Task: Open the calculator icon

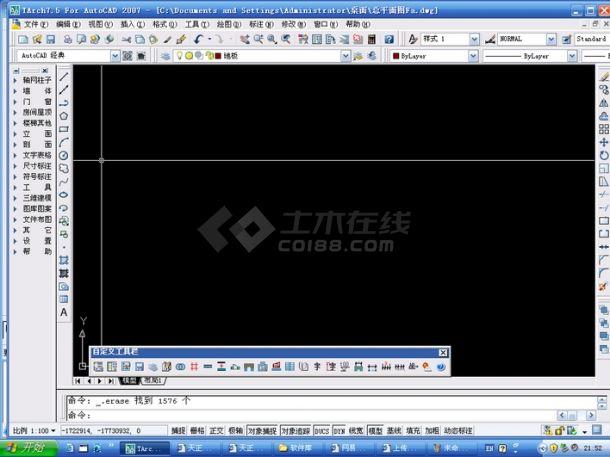Action: (x=372, y=39)
